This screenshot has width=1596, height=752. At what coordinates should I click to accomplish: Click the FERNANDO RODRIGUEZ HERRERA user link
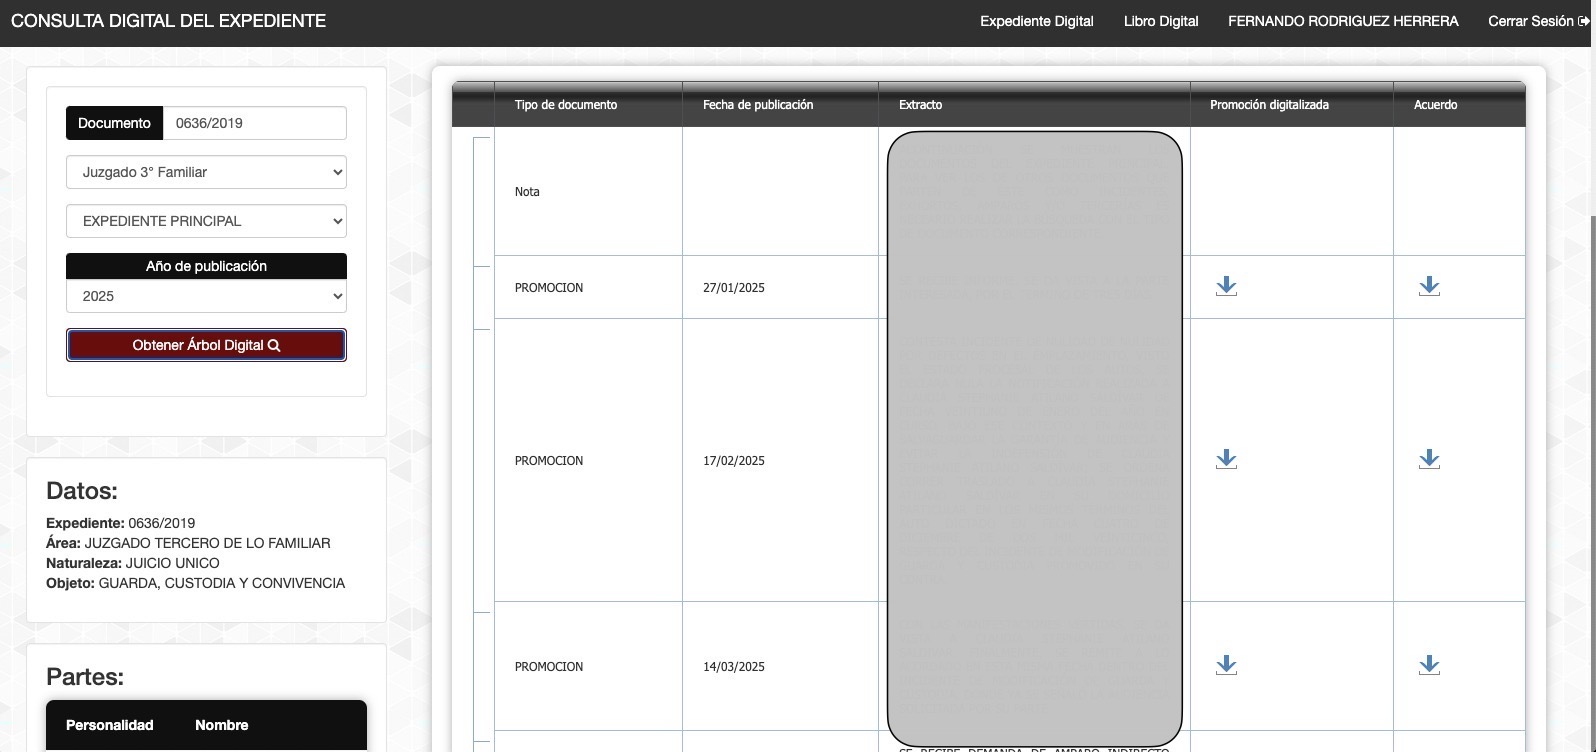click(1342, 21)
